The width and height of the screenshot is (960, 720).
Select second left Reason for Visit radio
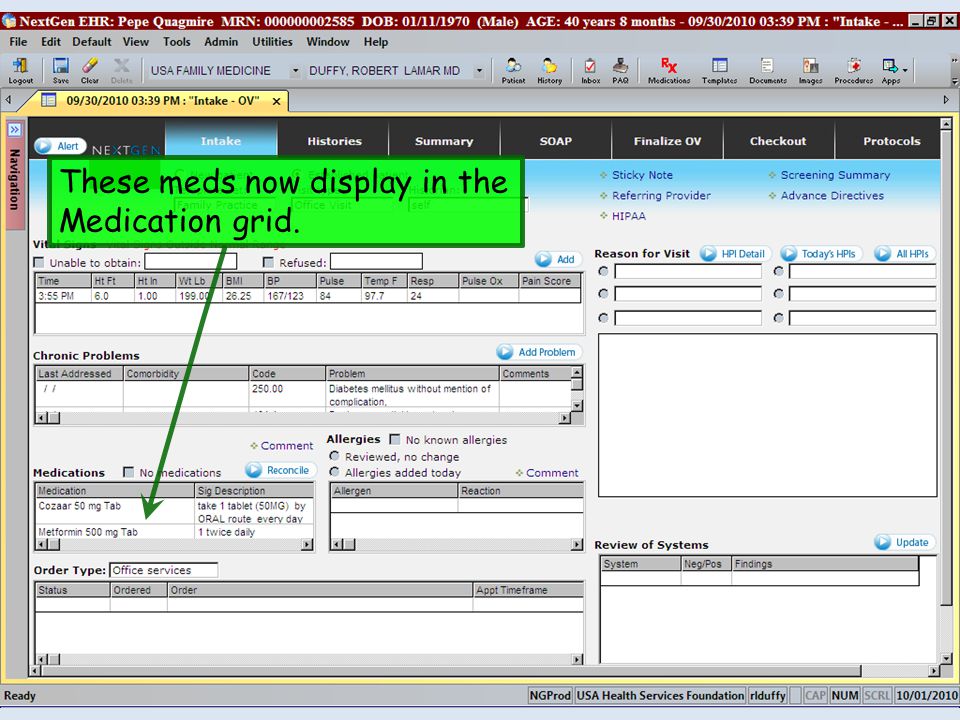pos(604,294)
